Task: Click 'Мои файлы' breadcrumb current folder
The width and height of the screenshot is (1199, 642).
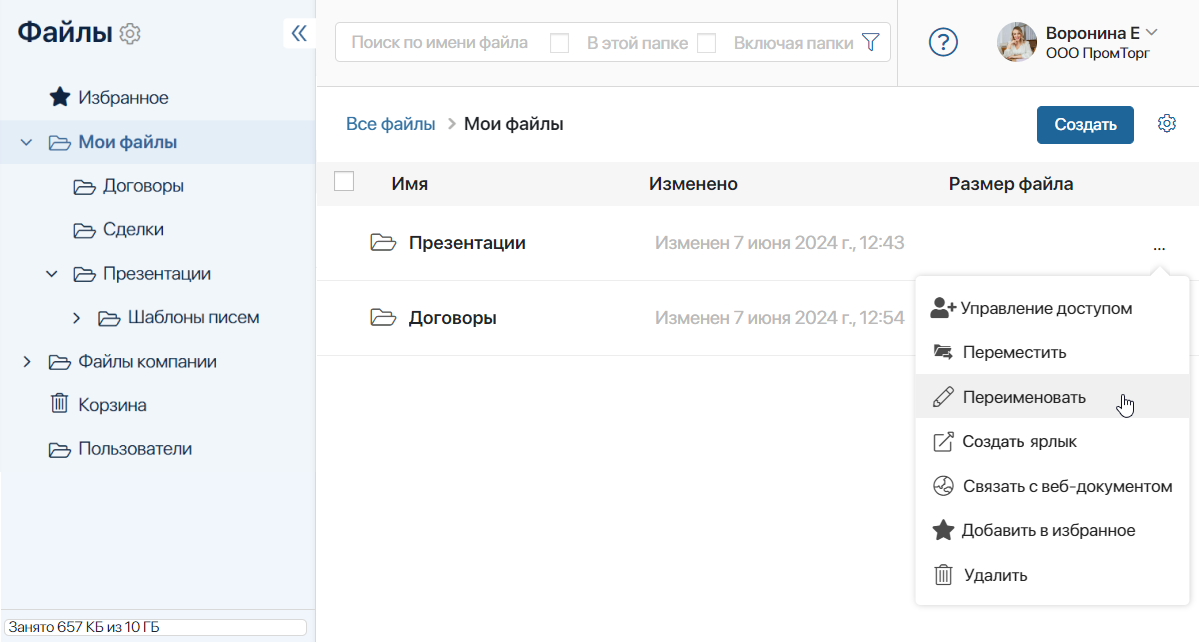Action: pos(513,124)
